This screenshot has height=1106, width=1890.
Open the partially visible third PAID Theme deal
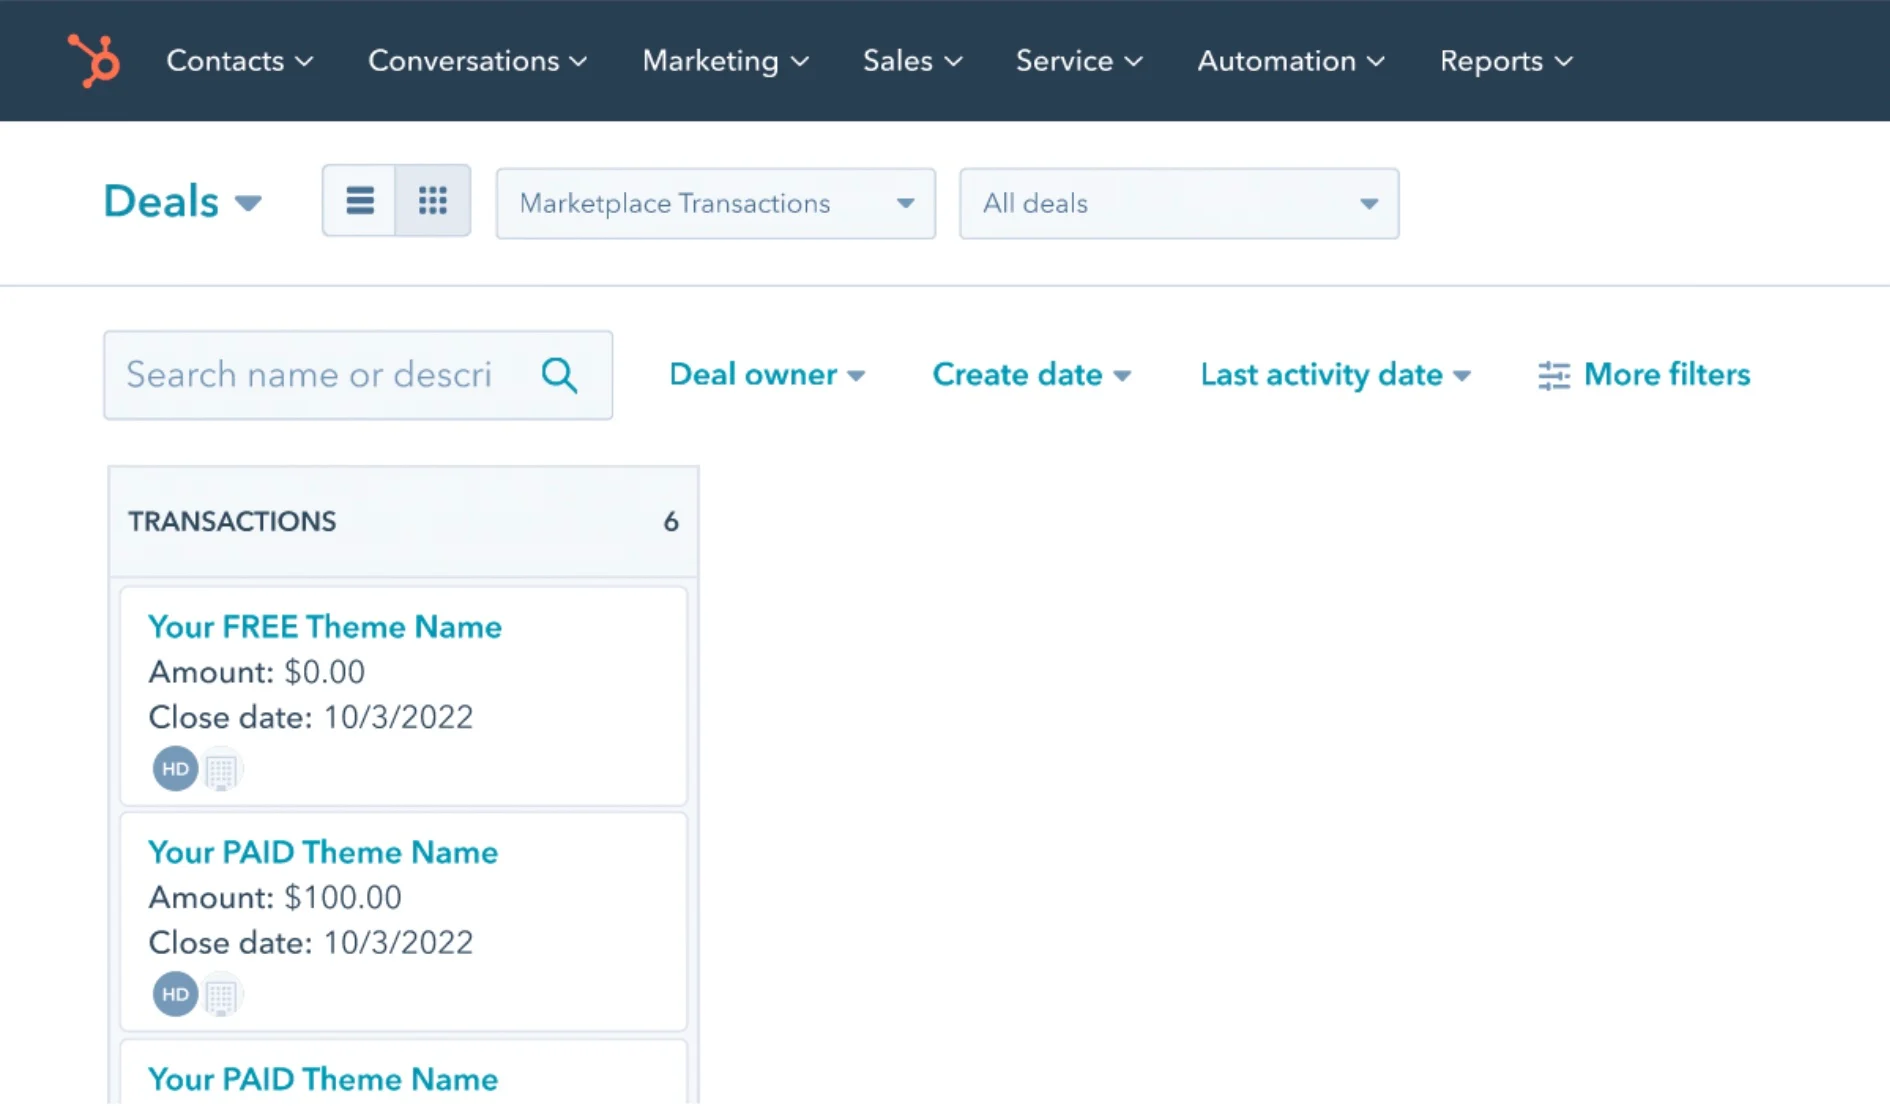pyautogui.click(x=323, y=1079)
